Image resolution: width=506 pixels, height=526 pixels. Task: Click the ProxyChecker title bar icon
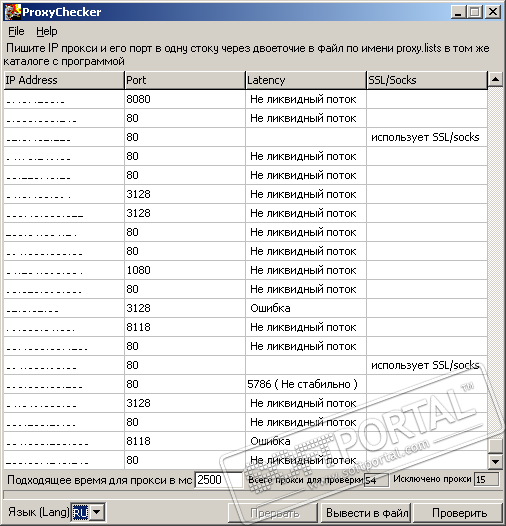[x=12, y=12]
